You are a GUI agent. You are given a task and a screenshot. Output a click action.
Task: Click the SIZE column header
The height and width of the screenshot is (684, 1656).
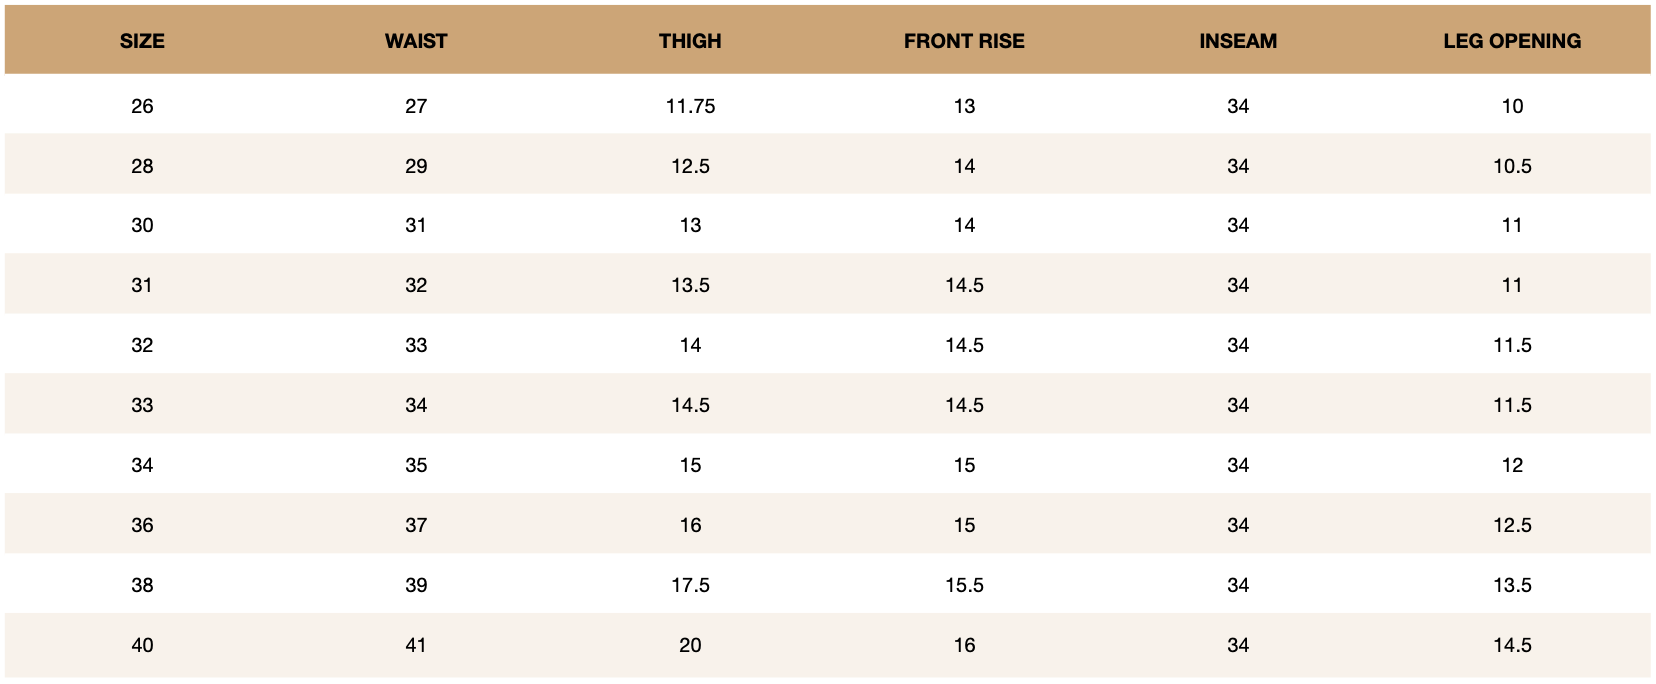coord(142,41)
